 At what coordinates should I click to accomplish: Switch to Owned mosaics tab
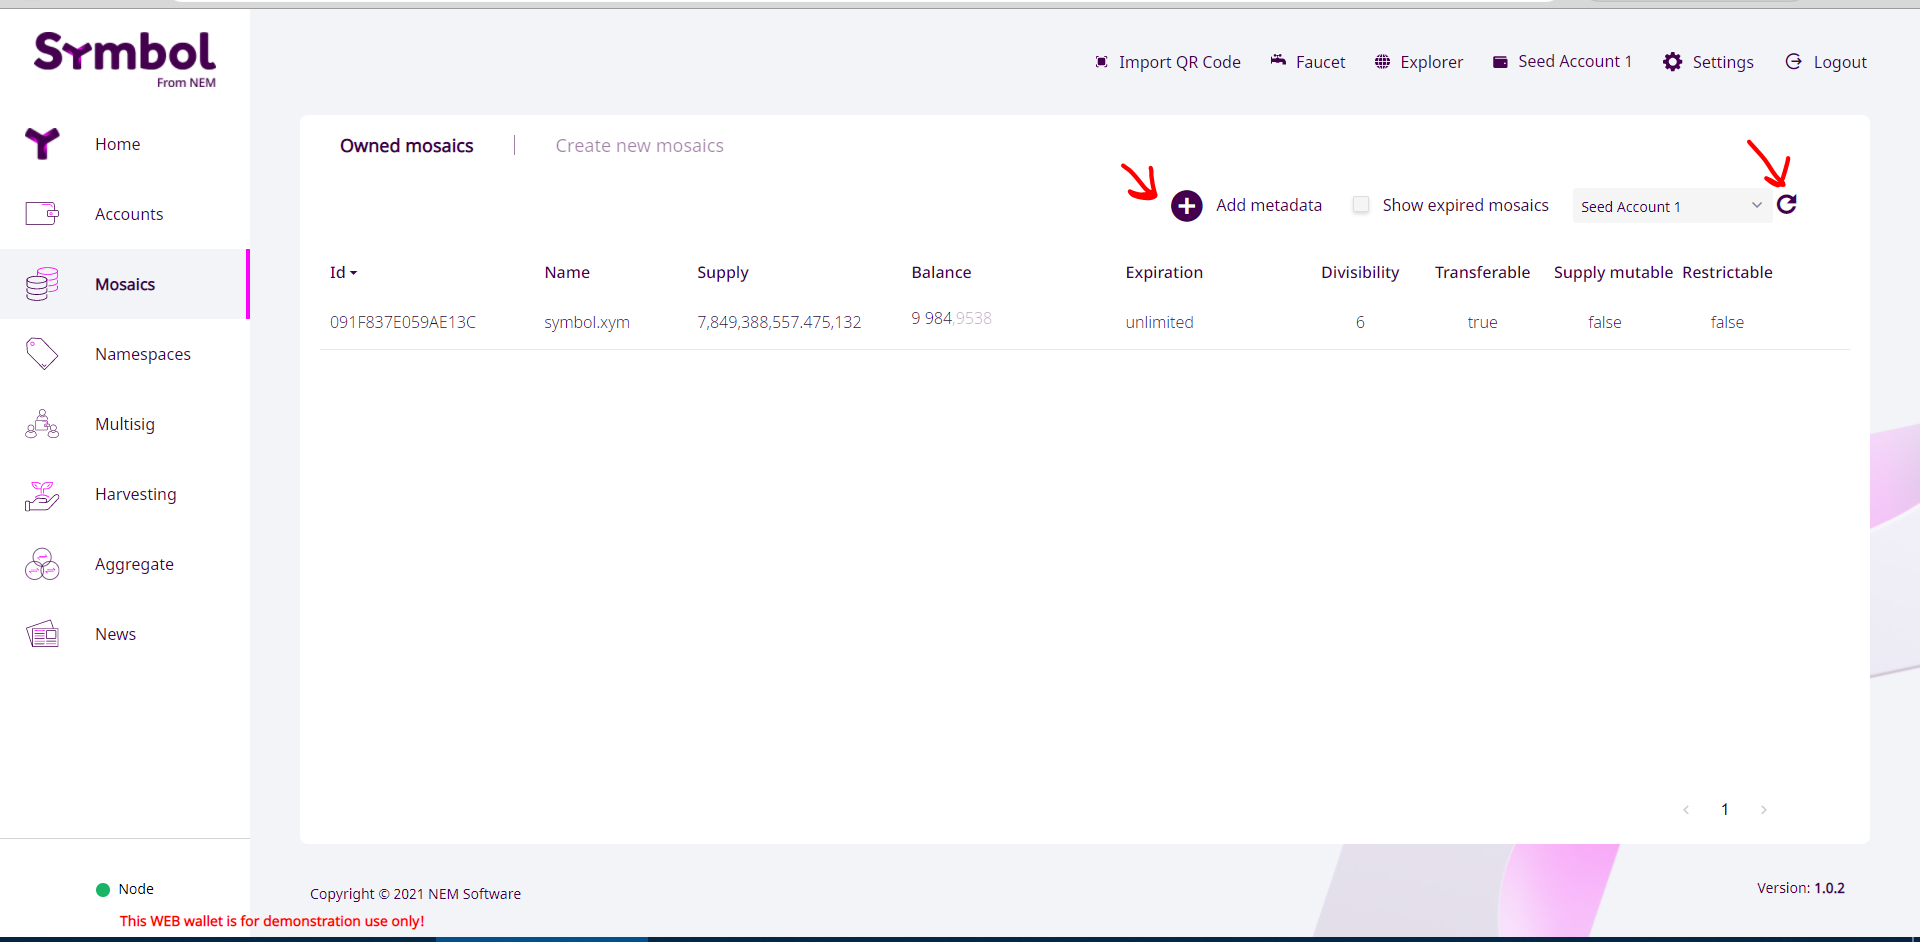[407, 146]
